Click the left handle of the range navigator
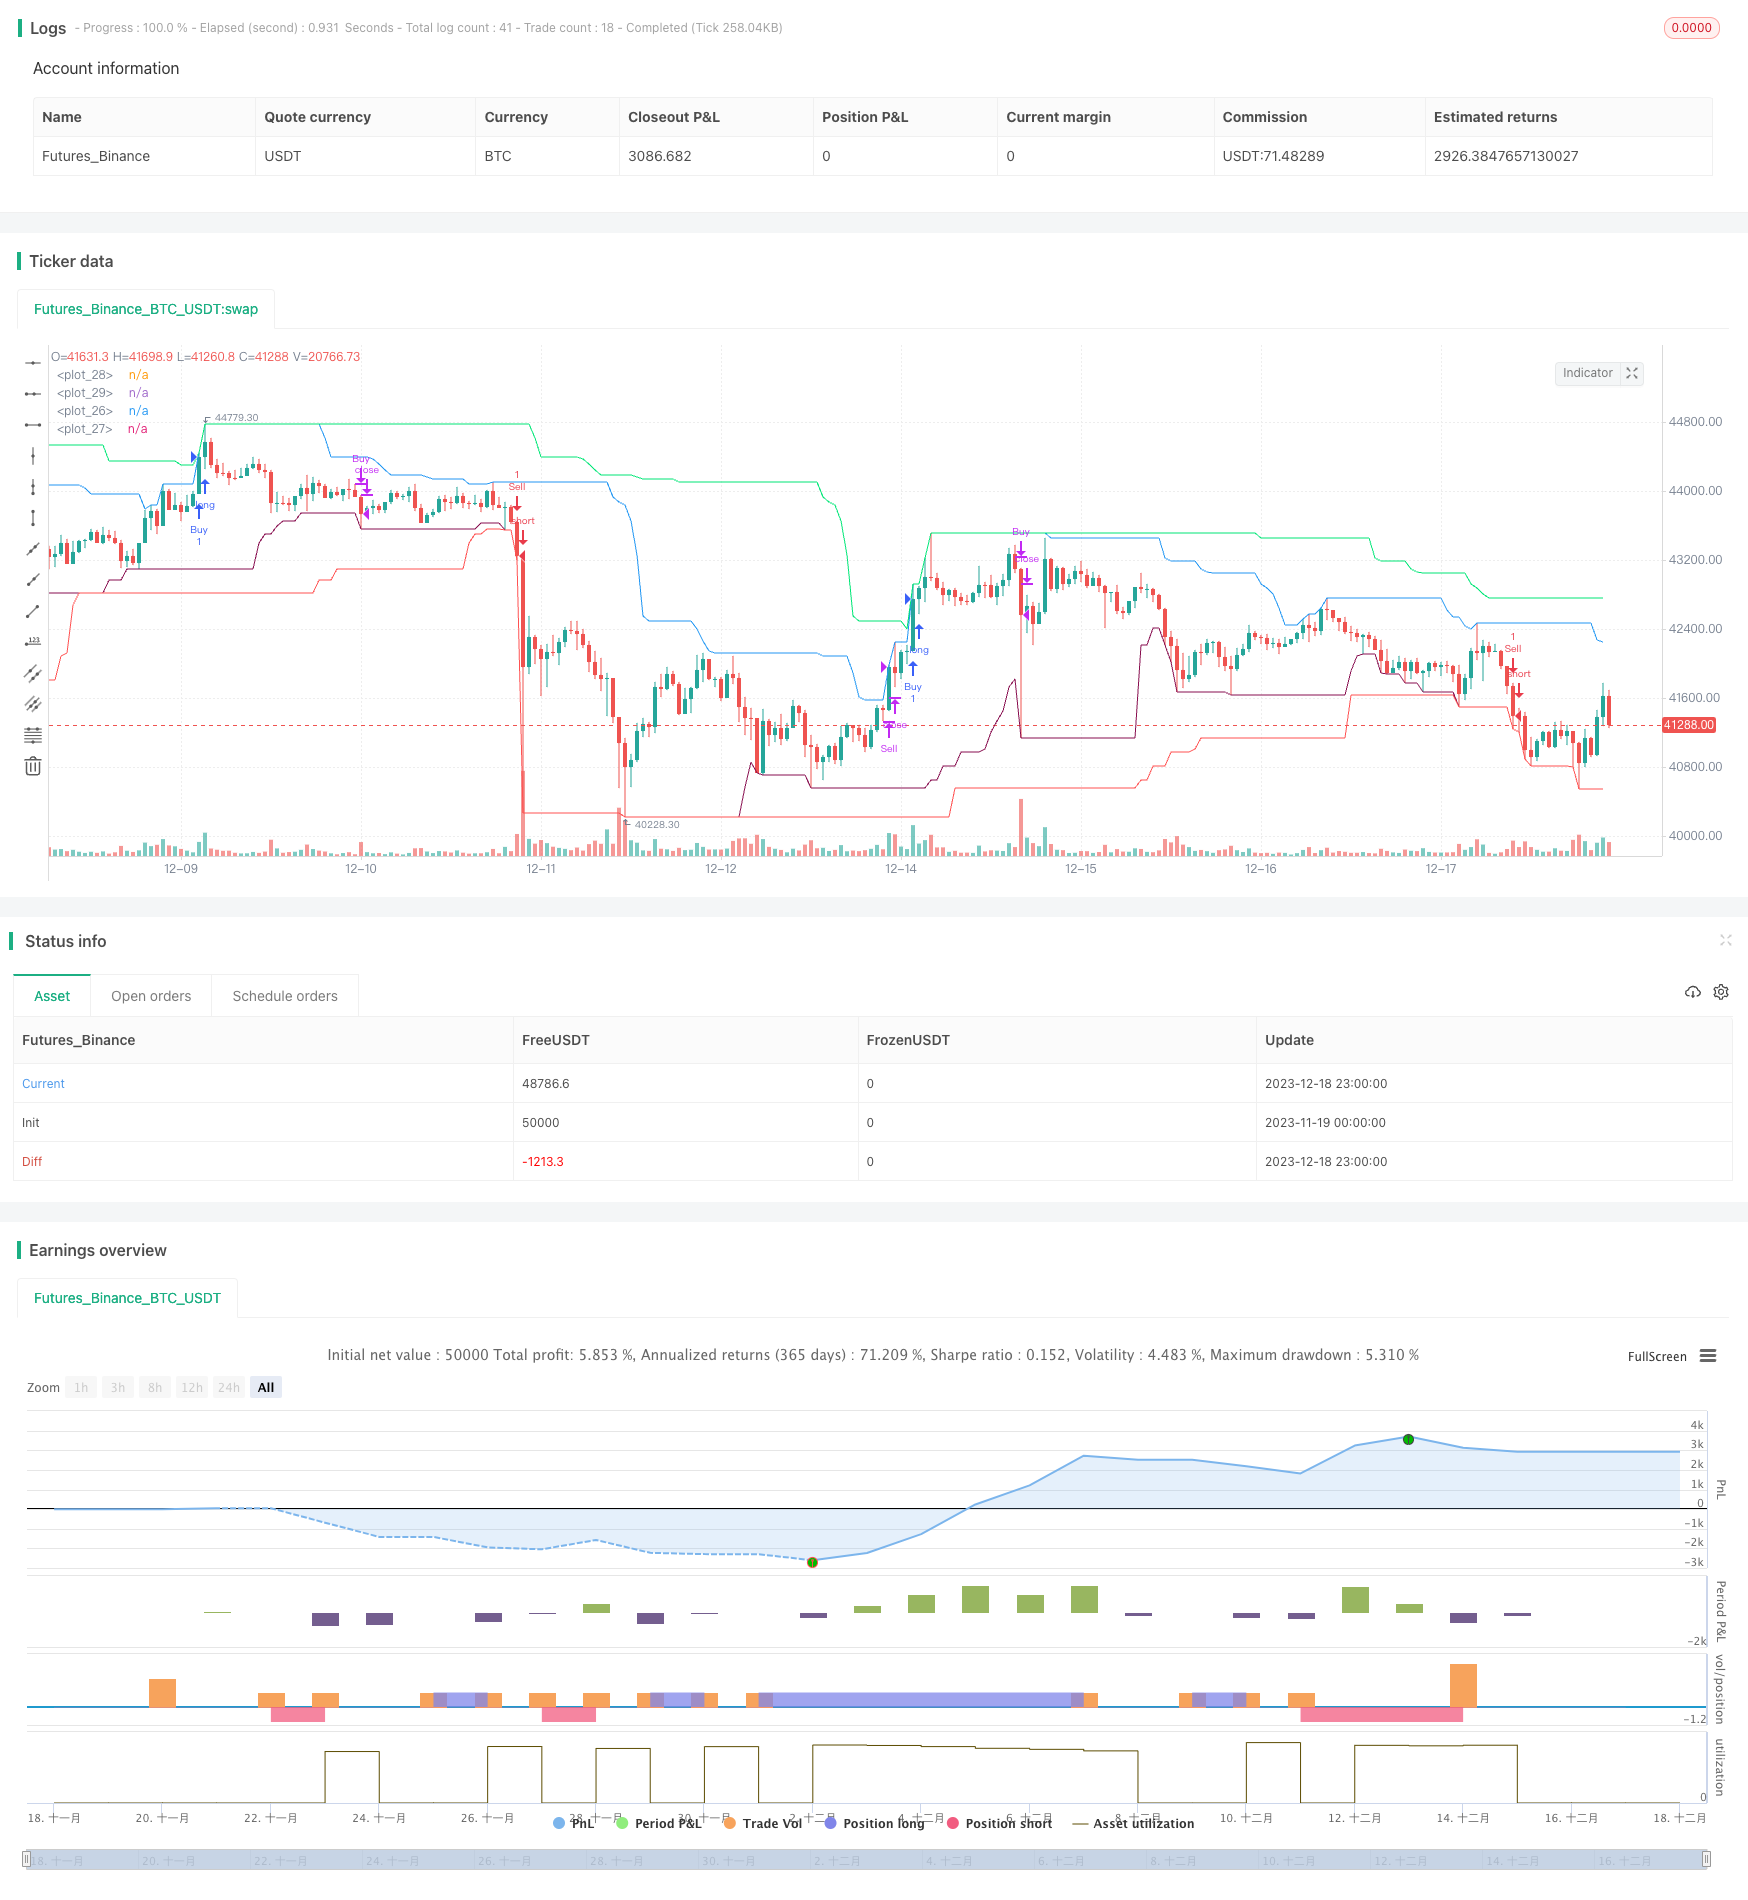1748x1900 pixels. (x=27, y=1859)
